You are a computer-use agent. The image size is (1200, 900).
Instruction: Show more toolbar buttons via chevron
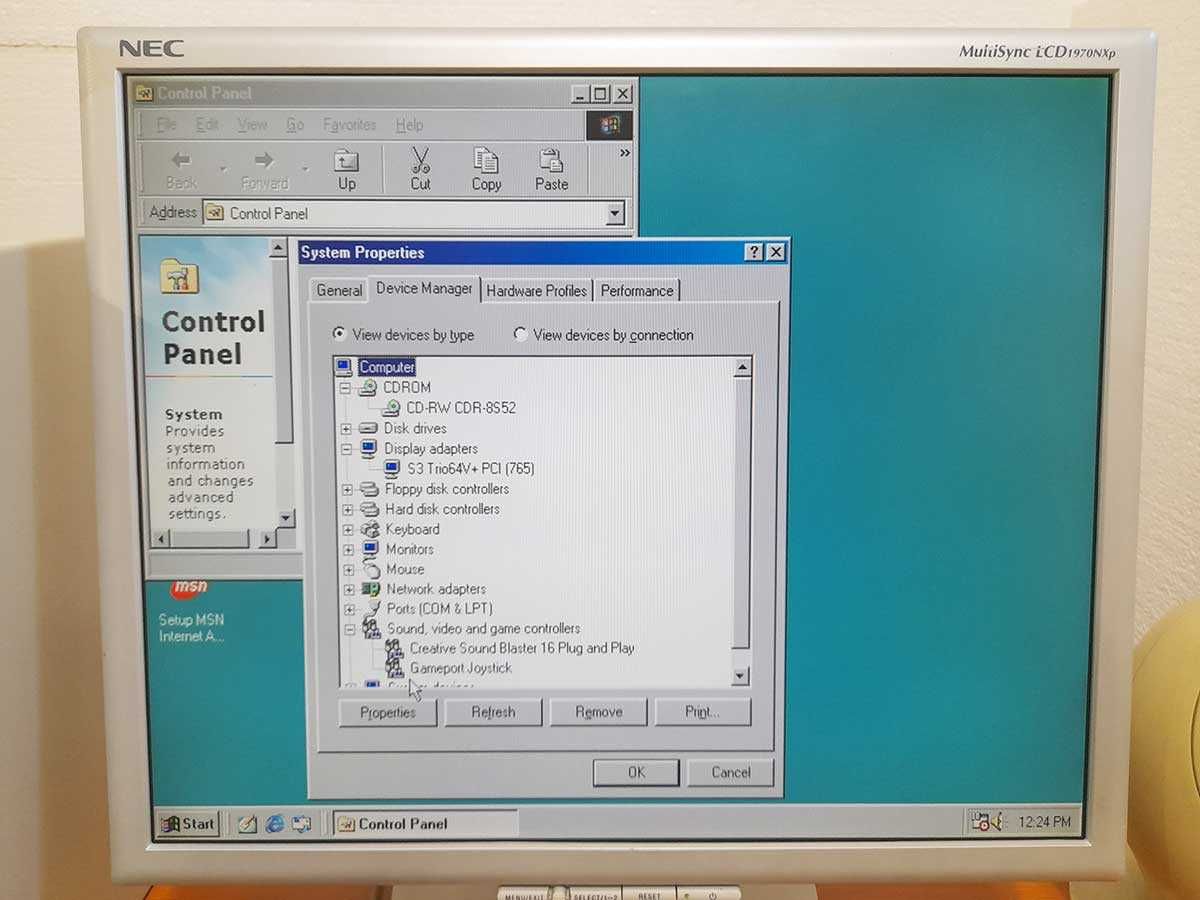click(625, 153)
